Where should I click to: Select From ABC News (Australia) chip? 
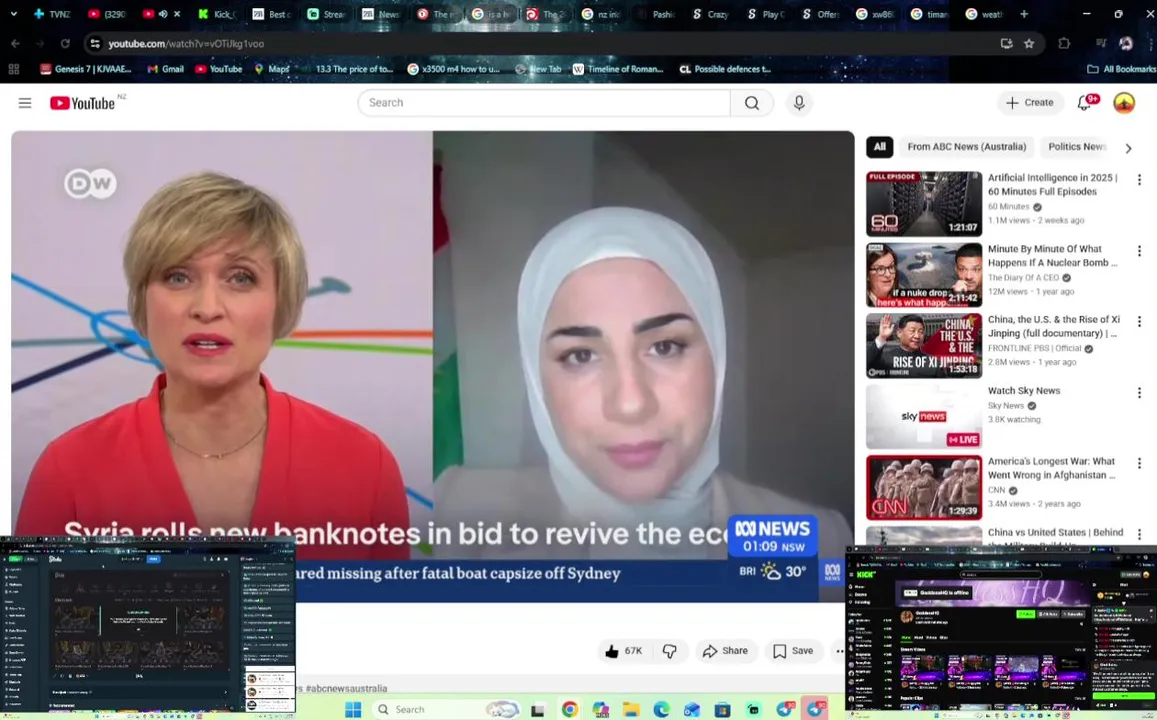point(967,147)
